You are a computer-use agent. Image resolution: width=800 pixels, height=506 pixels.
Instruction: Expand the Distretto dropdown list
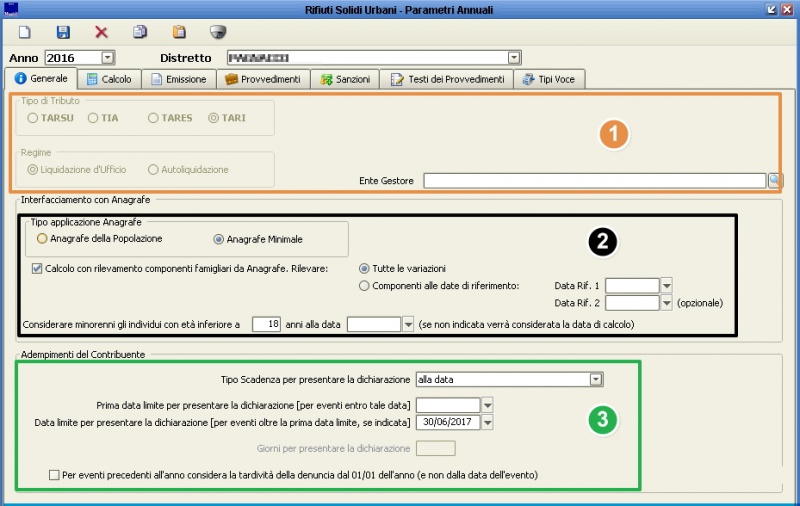tap(514, 58)
